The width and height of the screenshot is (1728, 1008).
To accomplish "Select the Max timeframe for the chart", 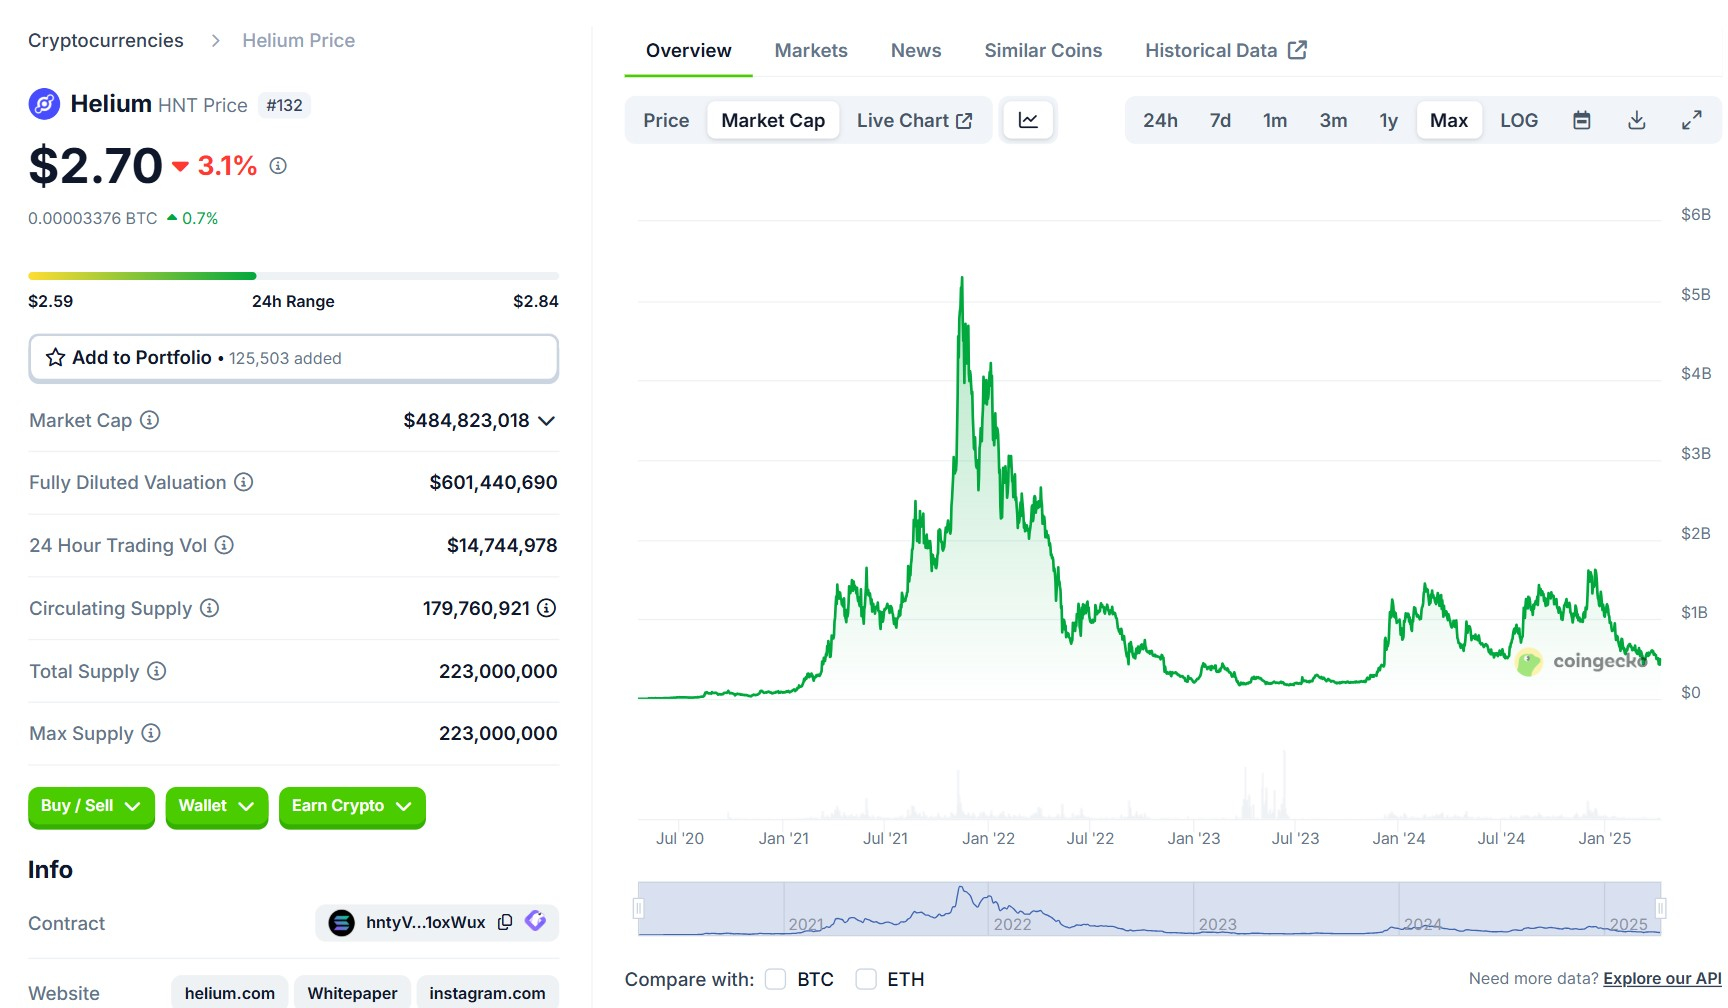I will pos(1448,119).
